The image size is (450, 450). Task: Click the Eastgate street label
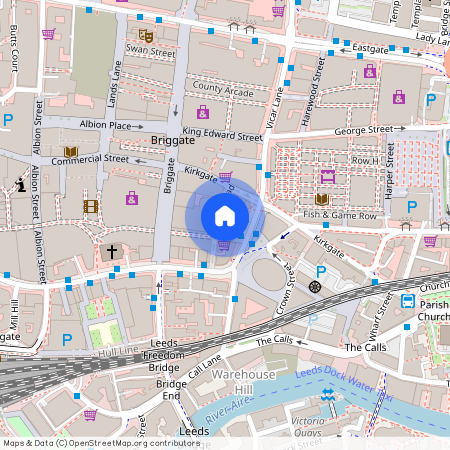370,49
